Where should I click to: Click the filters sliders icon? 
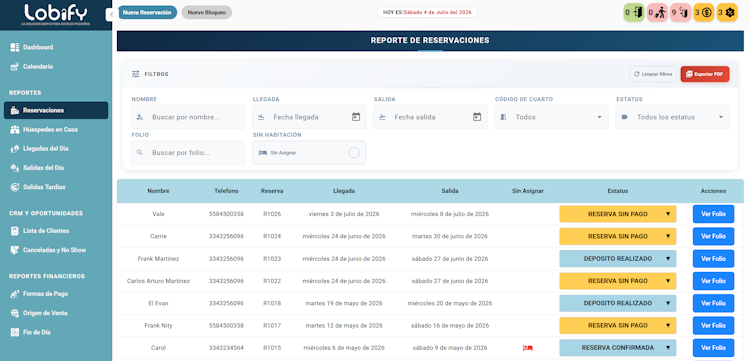pyautogui.click(x=136, y=74)
